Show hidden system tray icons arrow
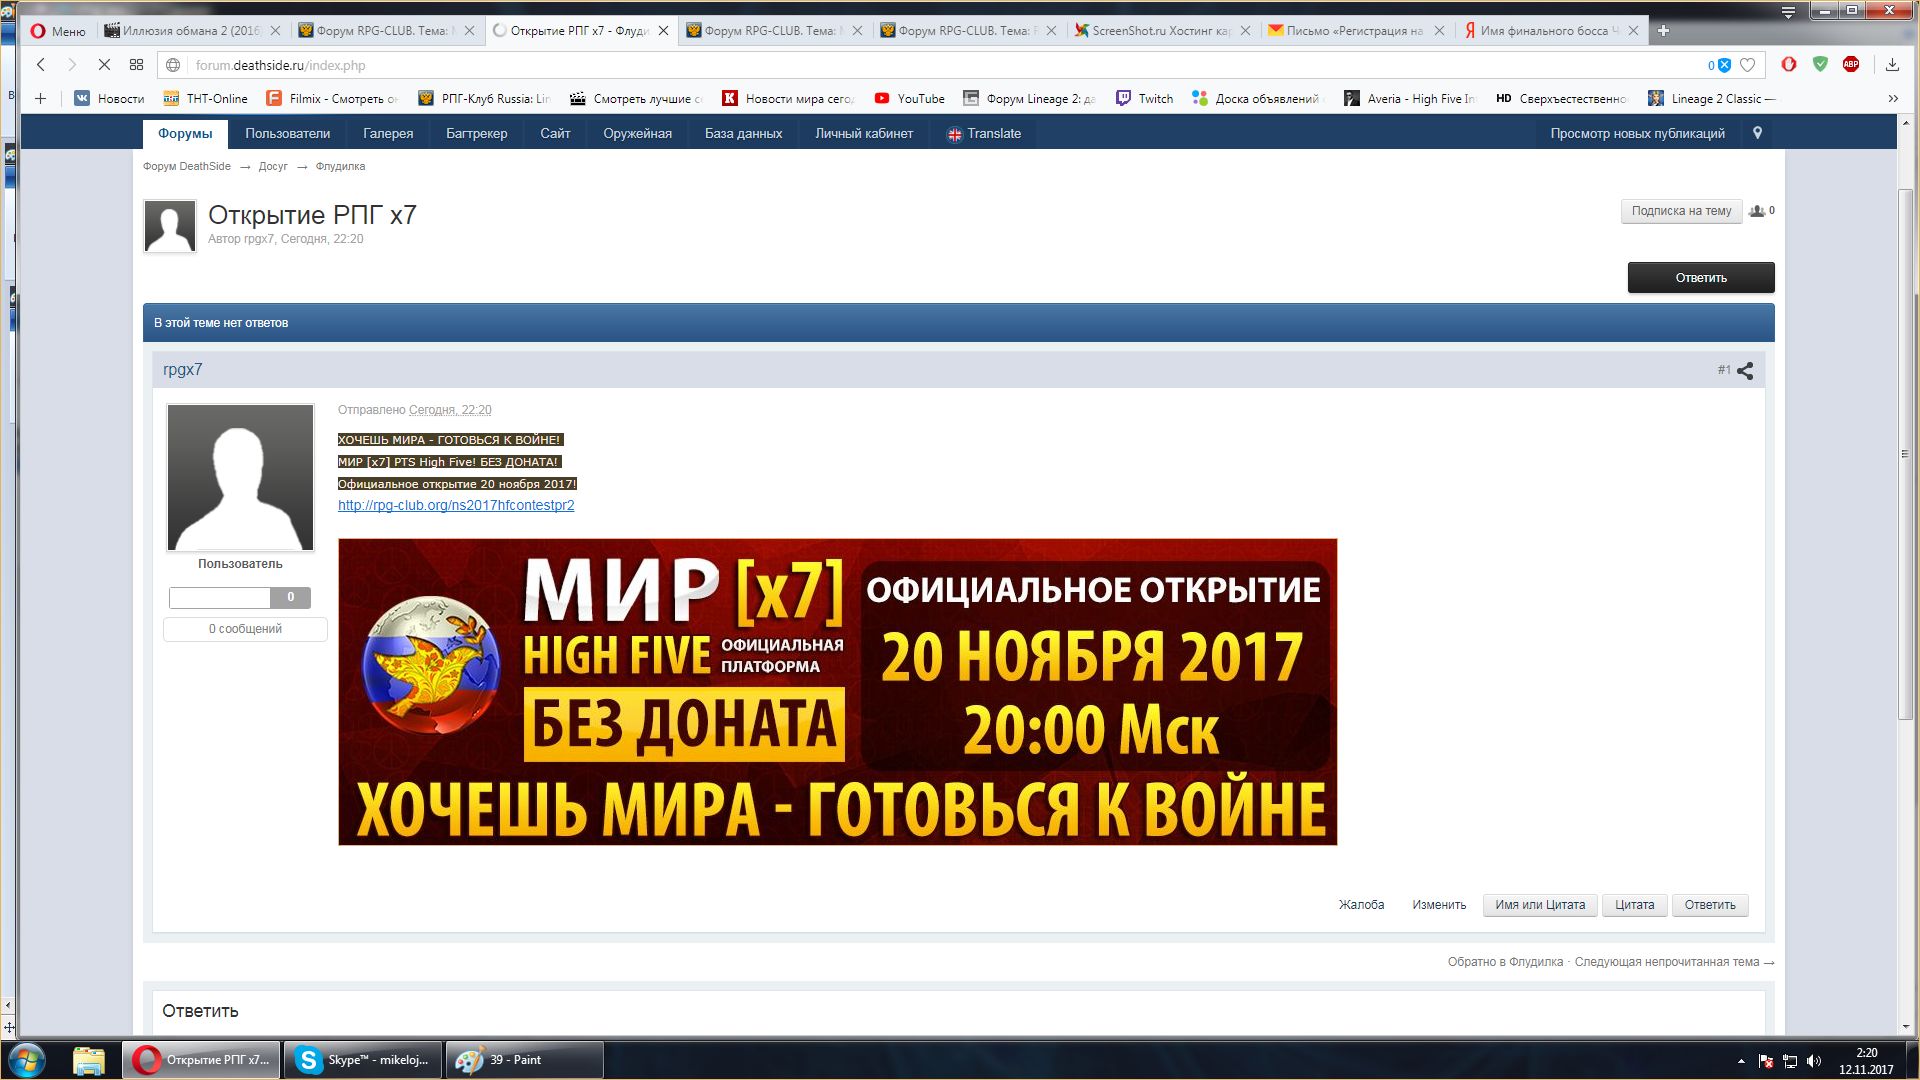The image size is (1920, 1080). point(1741,1061)
